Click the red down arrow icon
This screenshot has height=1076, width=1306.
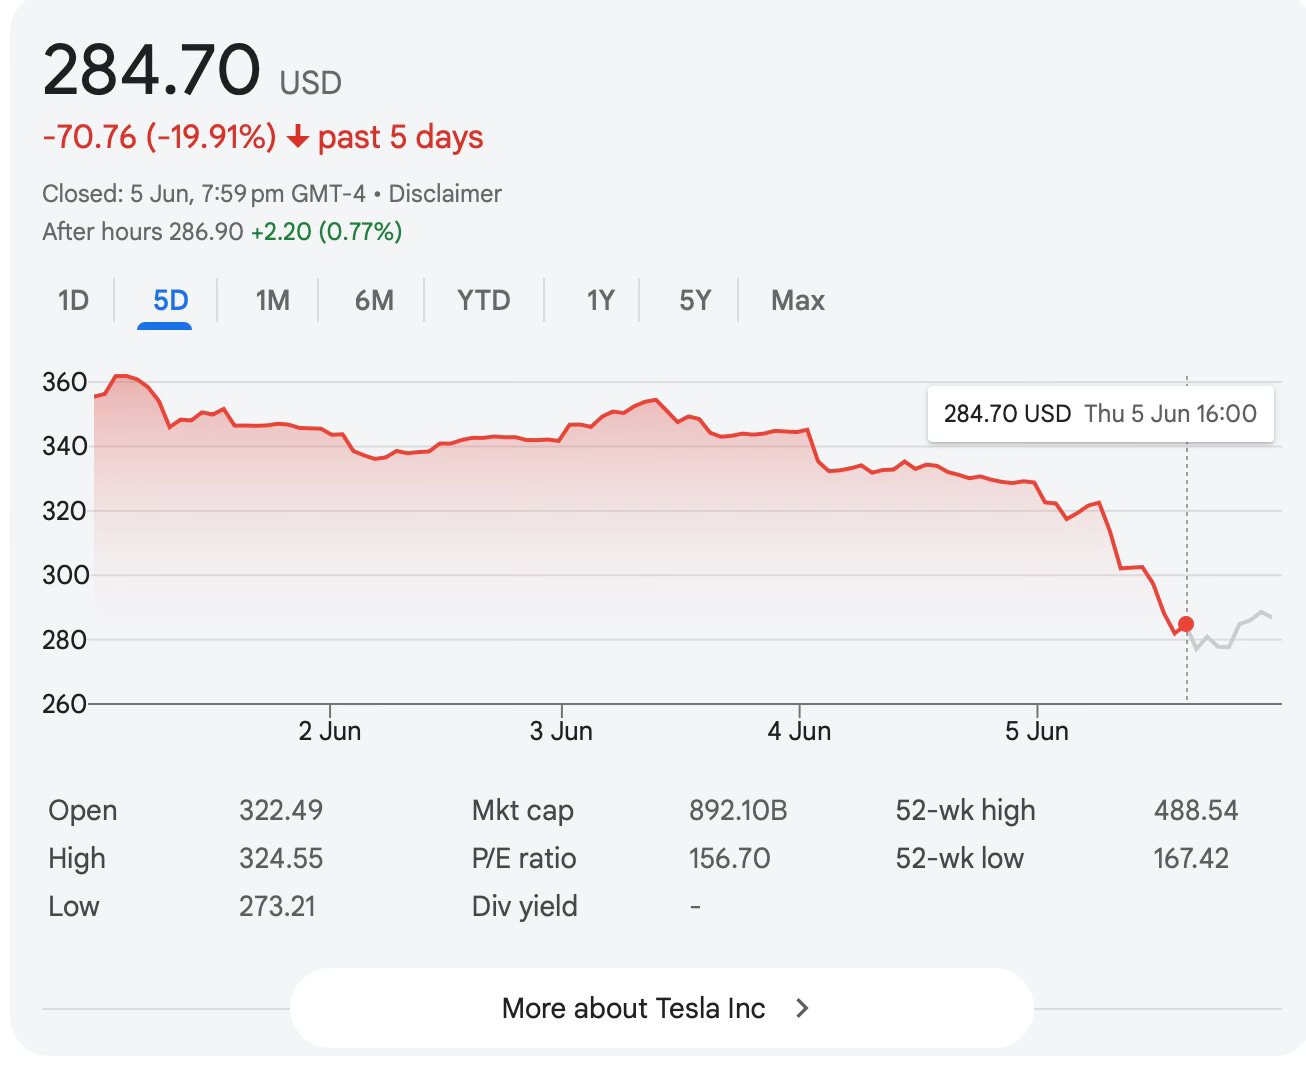coord(297,137)
